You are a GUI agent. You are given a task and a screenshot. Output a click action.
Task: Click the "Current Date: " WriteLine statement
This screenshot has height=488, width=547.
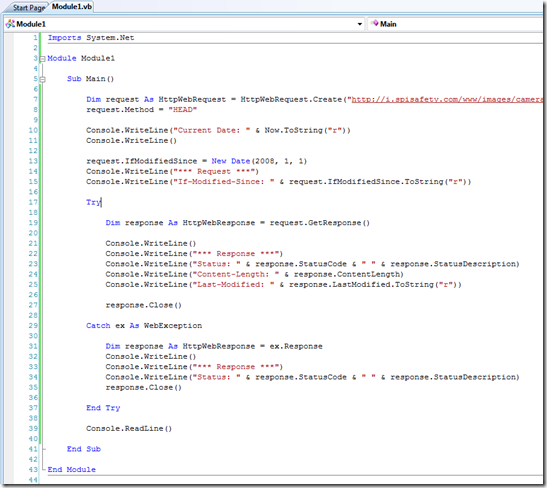(218, 130)
